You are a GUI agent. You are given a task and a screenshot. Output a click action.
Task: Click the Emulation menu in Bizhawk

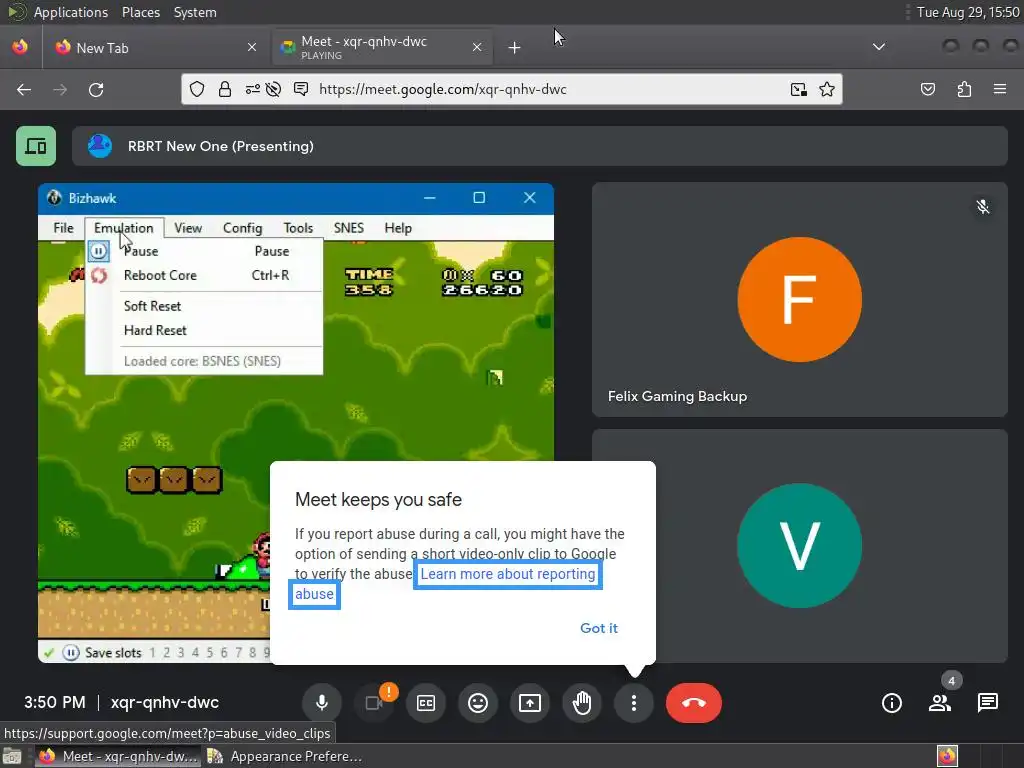123,228
